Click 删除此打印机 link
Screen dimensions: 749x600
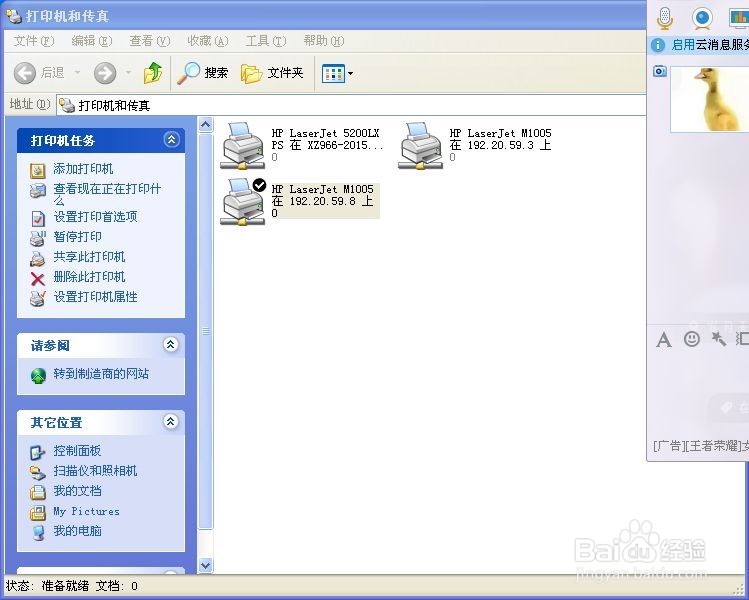click(89, 277)
